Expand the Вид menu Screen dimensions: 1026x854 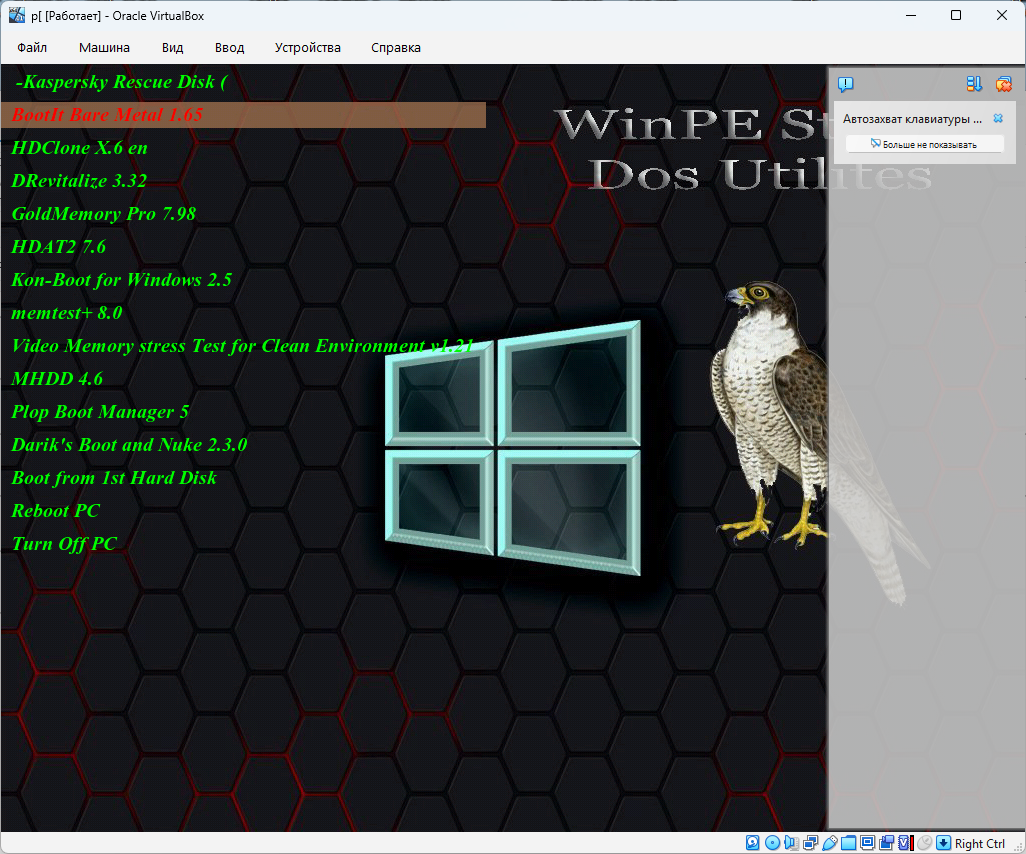[172, 47]
